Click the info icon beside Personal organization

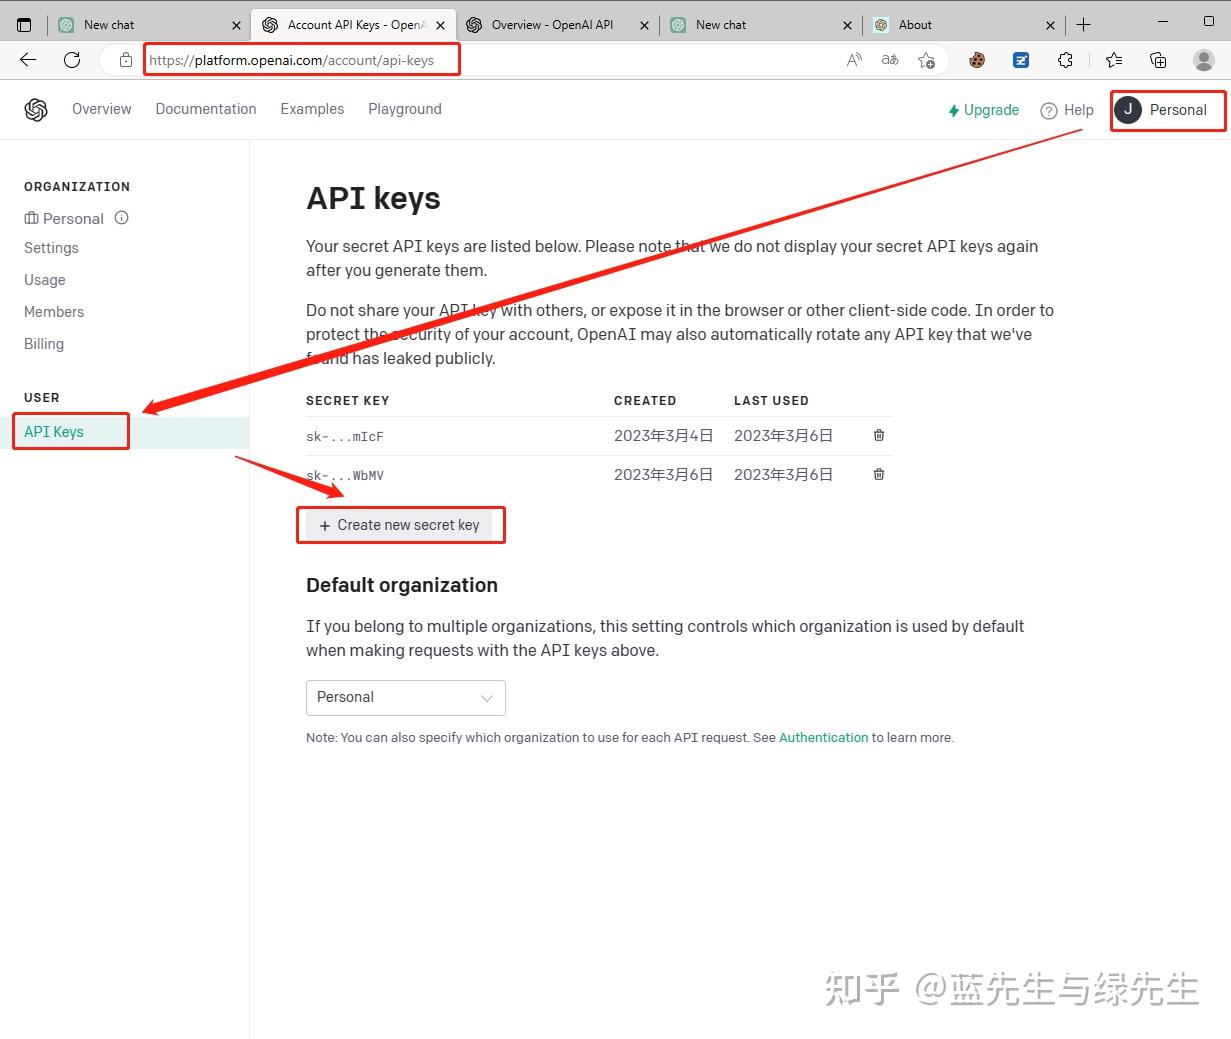121,218
